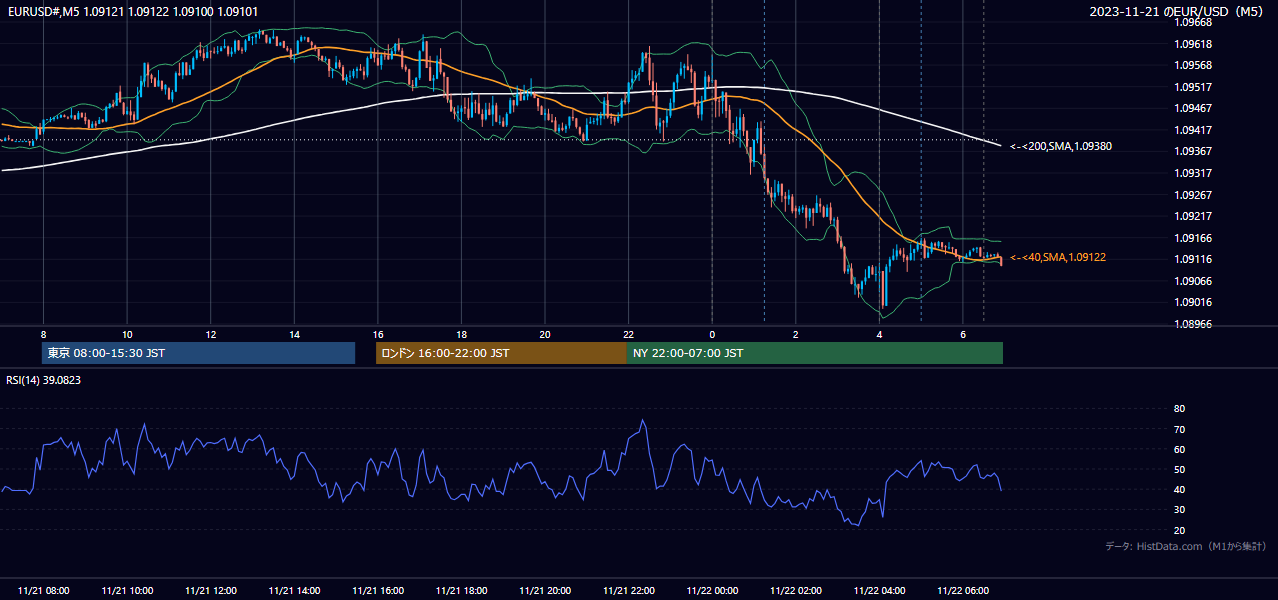Click hour tick 10 under price chart
The image size is (1278, 600).
click(x=127, y=334)
